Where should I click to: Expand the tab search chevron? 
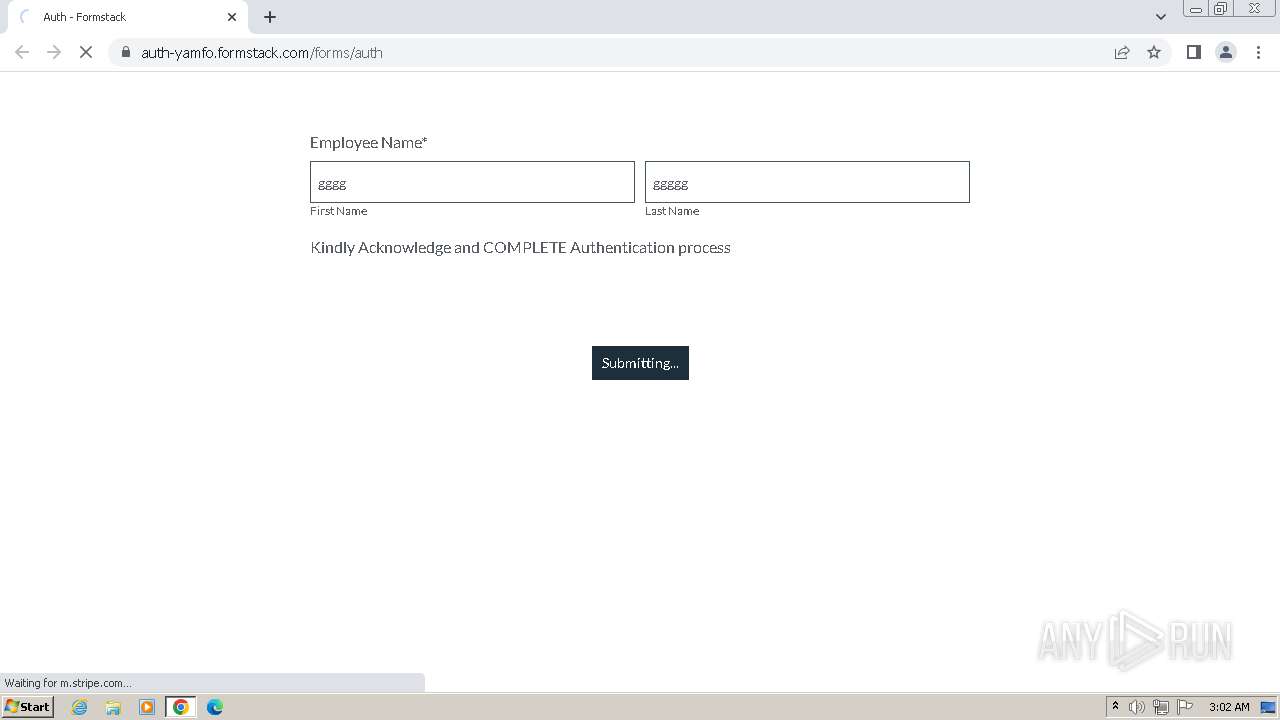pyautogui.click(x=1160, y=17)
